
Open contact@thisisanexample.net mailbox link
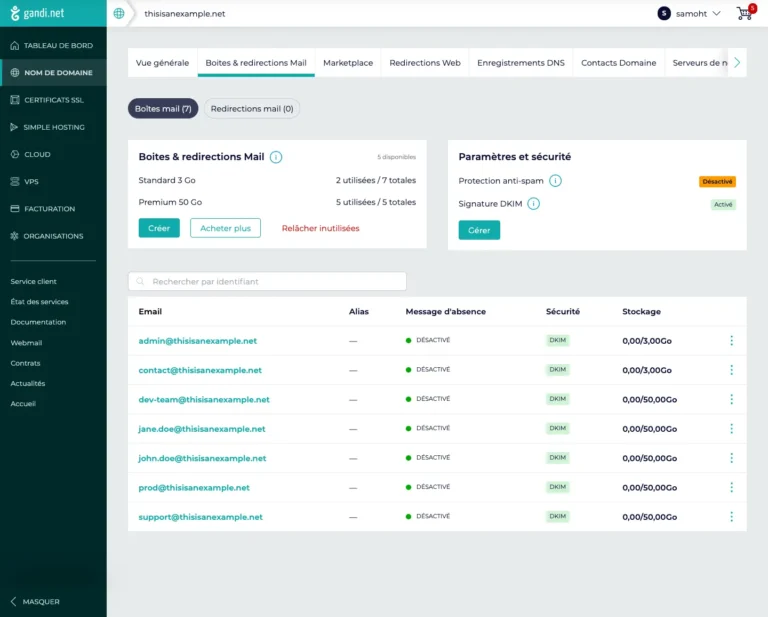coord(200,370)
